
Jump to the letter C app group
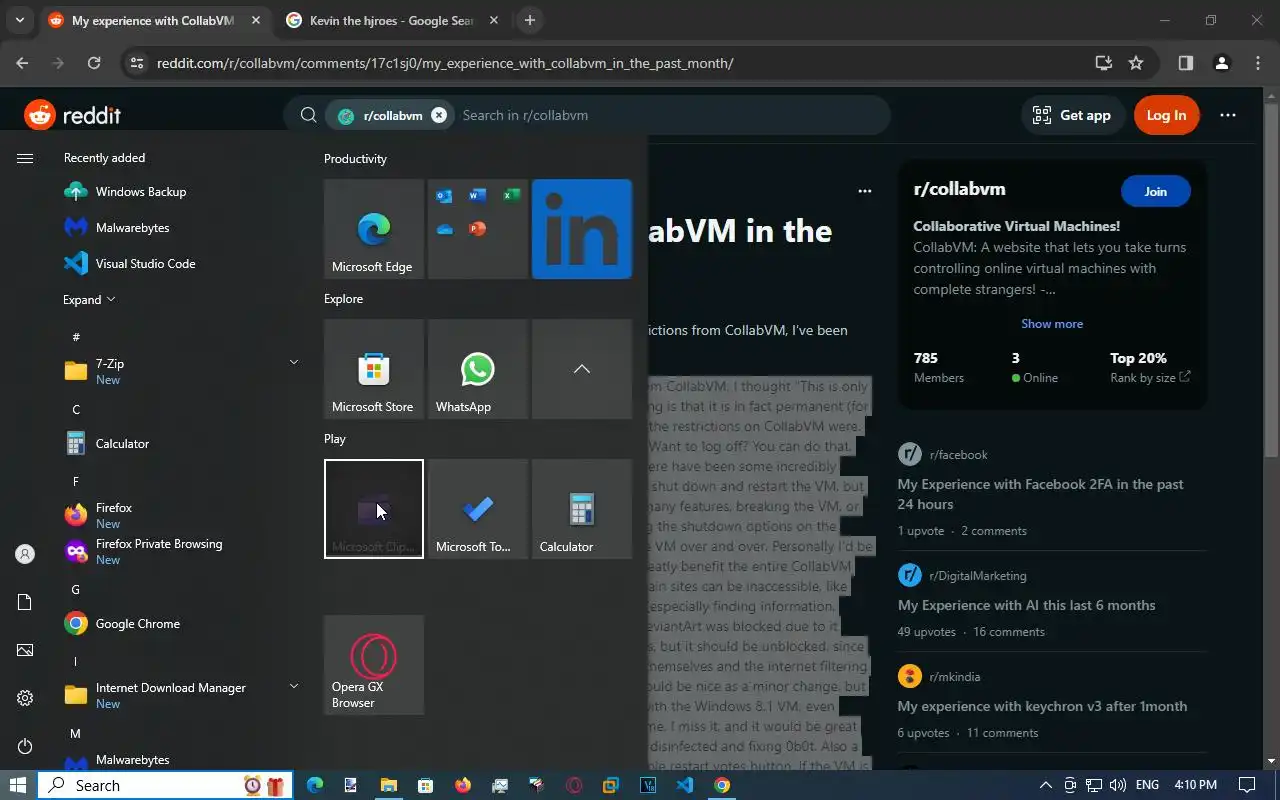coord(76,409)
